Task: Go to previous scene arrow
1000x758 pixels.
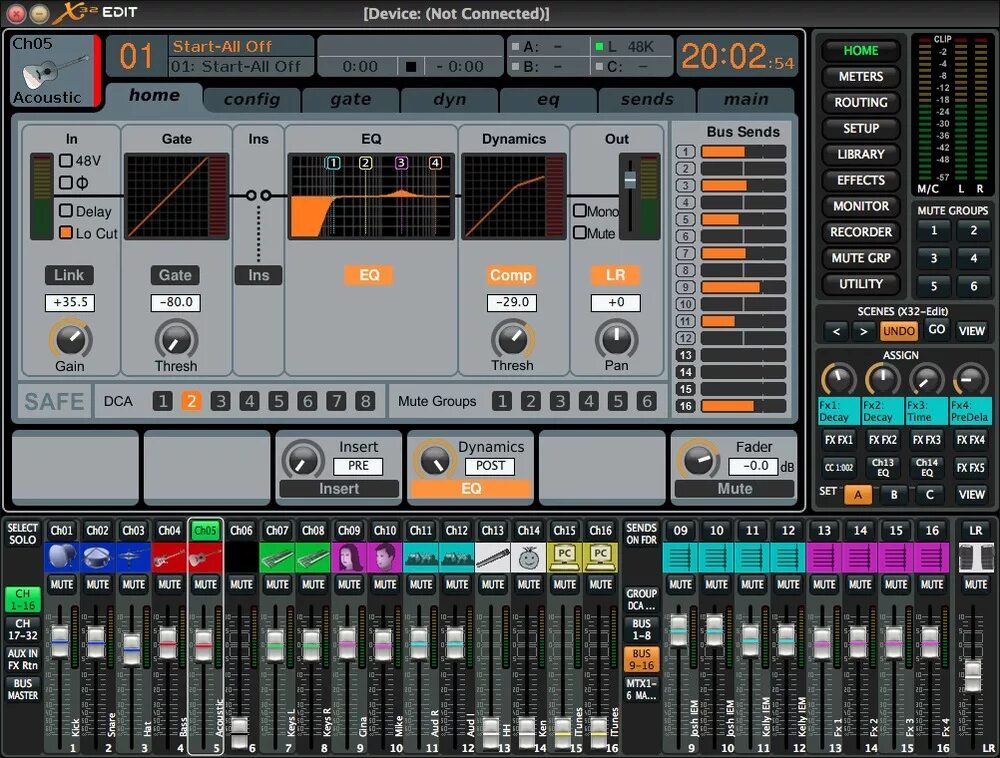Action: point(836,331)
